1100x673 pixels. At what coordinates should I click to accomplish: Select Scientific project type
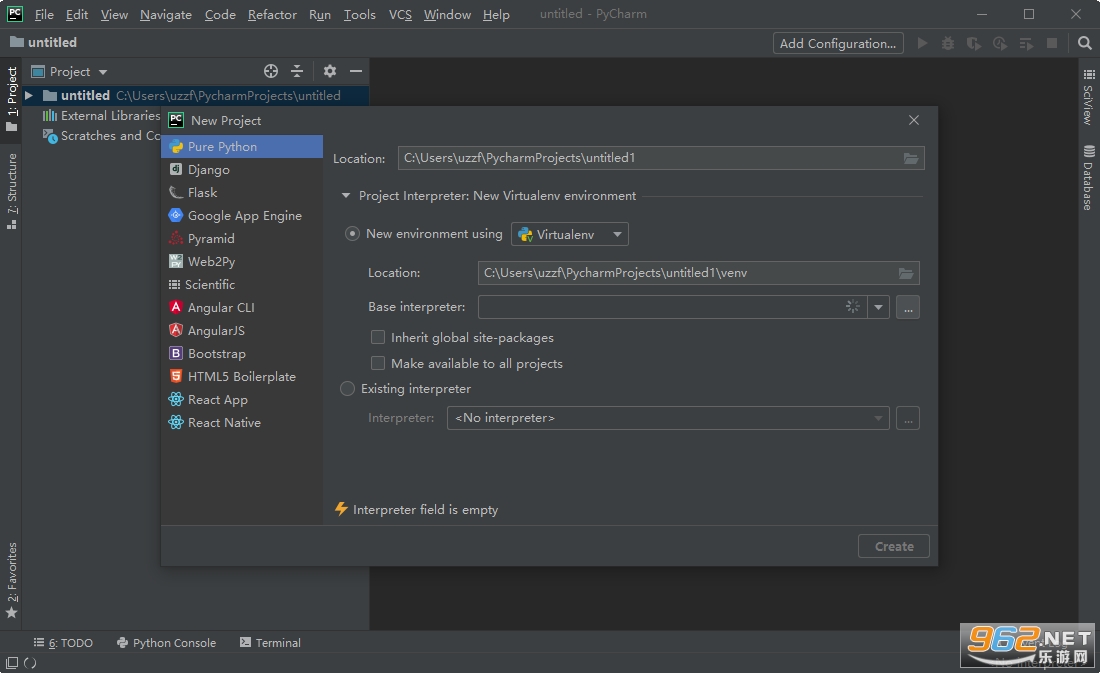click(242, 284)
